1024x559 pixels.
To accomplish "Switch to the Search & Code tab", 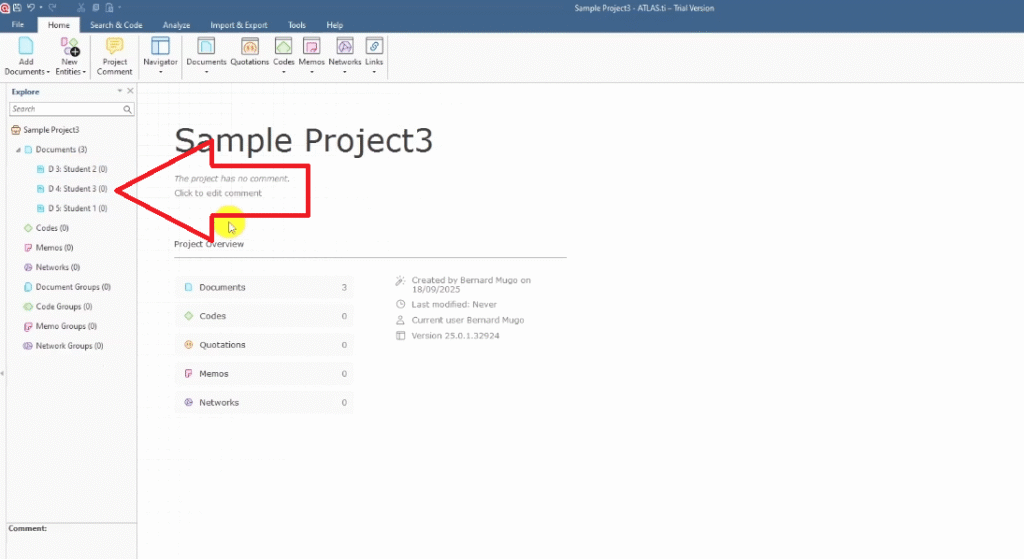I will coord(115,24).
